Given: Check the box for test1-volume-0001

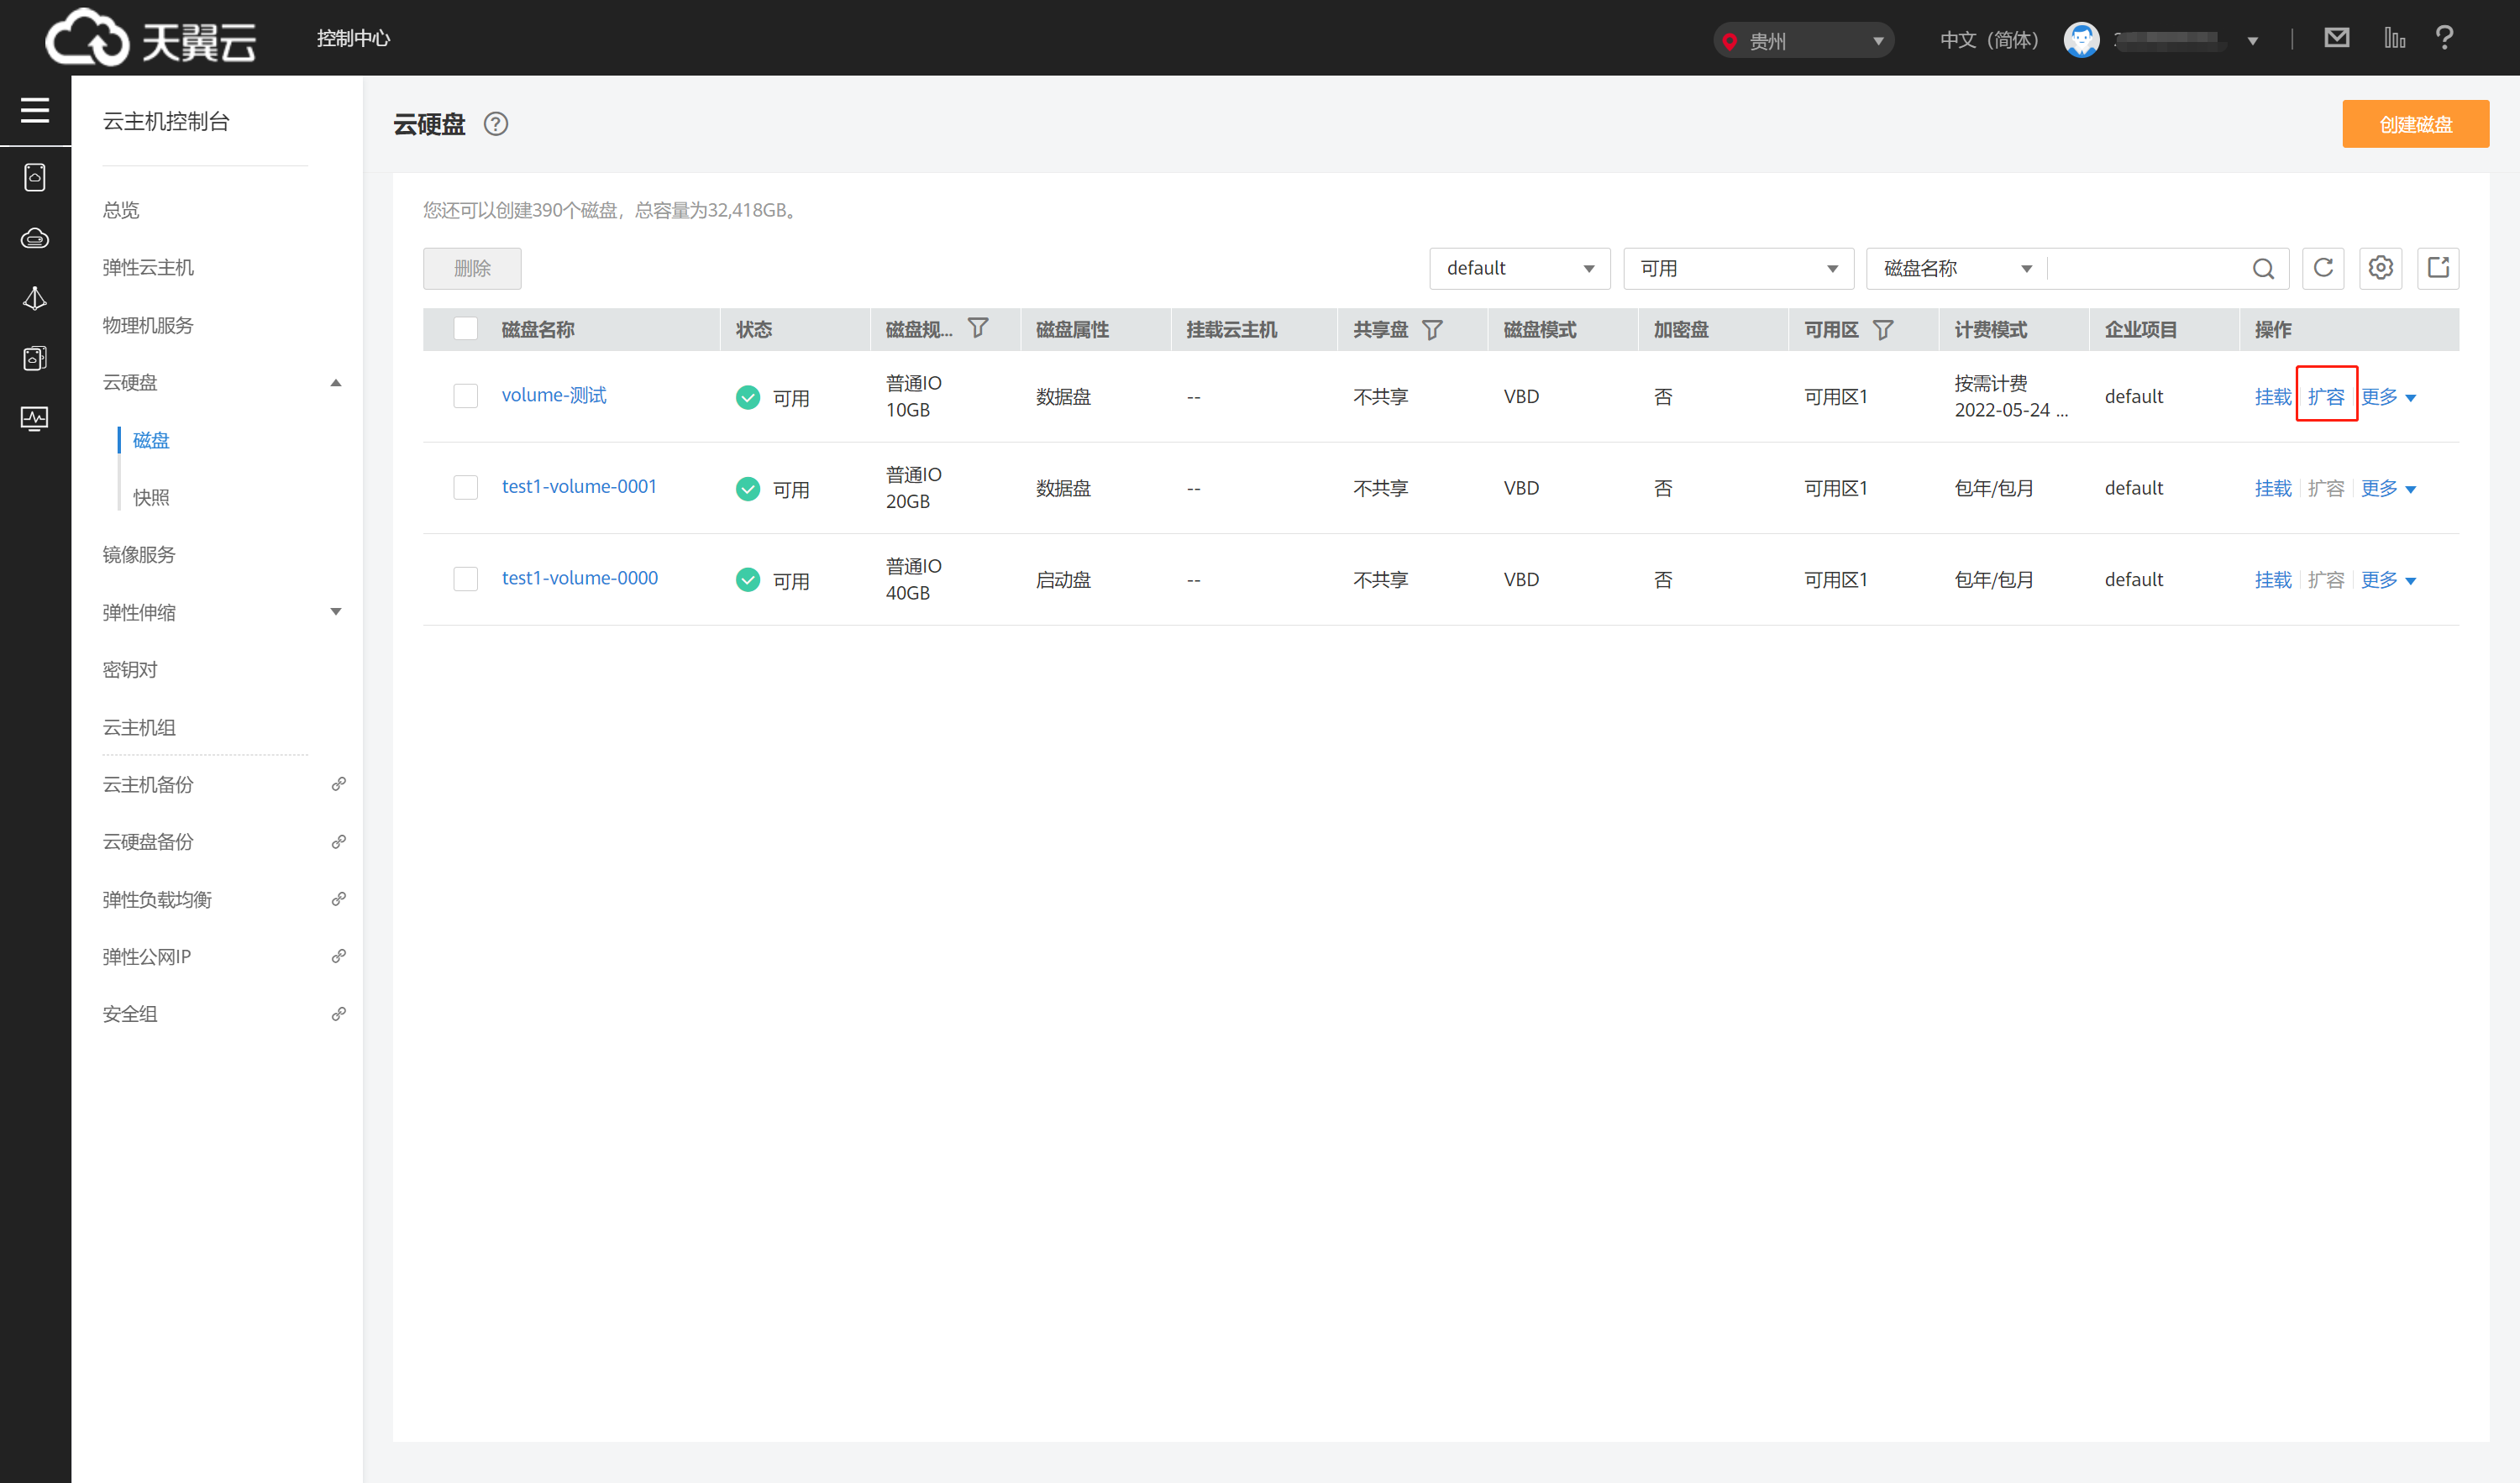Looking at the screenshot, I should click(x=465, y=487).
